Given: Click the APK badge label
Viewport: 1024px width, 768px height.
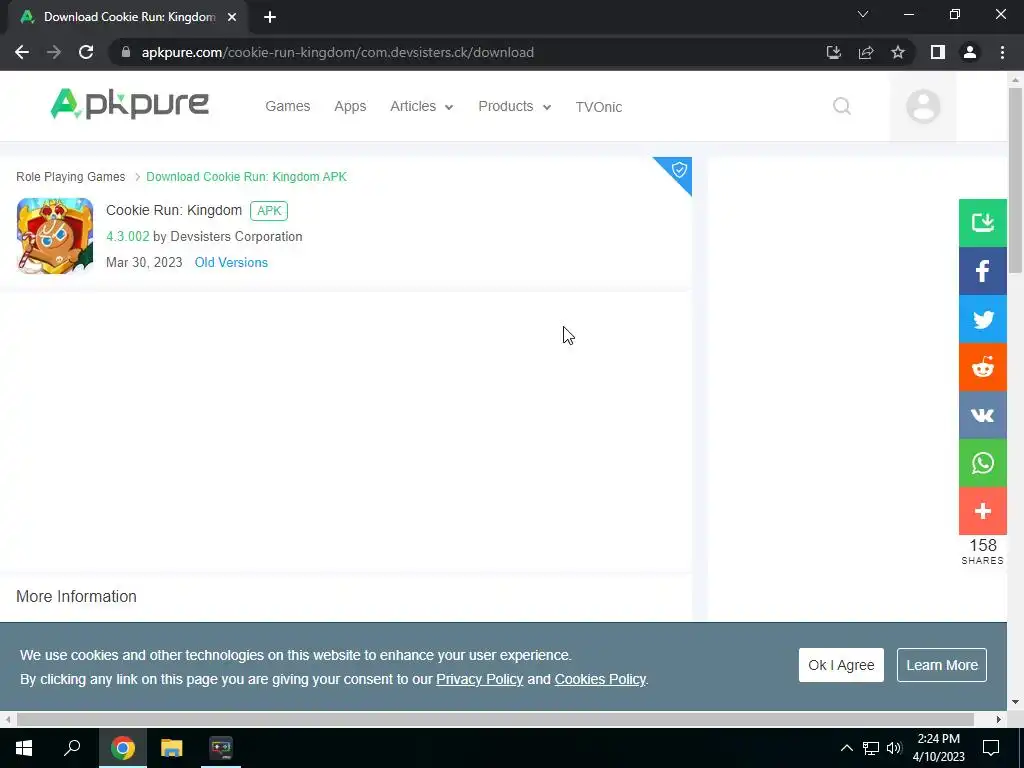Looking at the screenshot, I should point(269,210).
